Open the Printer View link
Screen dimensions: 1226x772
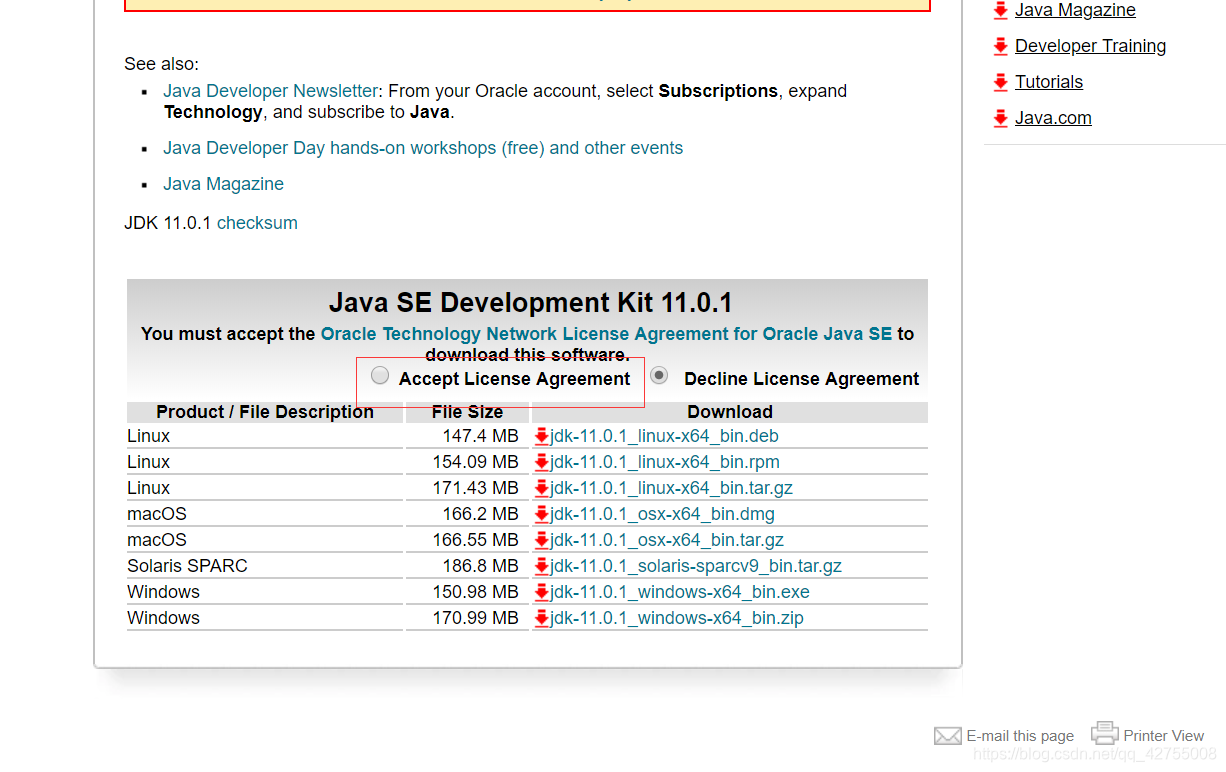[x=1163, y=735]
